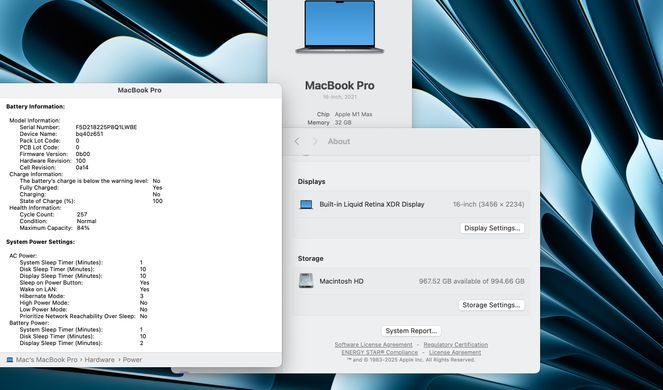Screen dimensions: 663x390
Task: Click the large MacBook Pro heading
Action: (340, 85)
